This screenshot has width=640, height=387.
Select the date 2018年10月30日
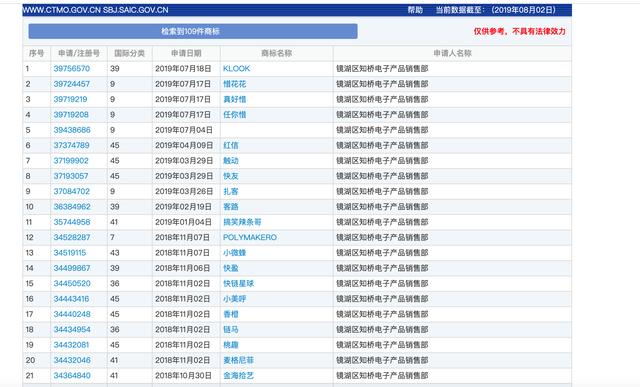tap(183, 376)
